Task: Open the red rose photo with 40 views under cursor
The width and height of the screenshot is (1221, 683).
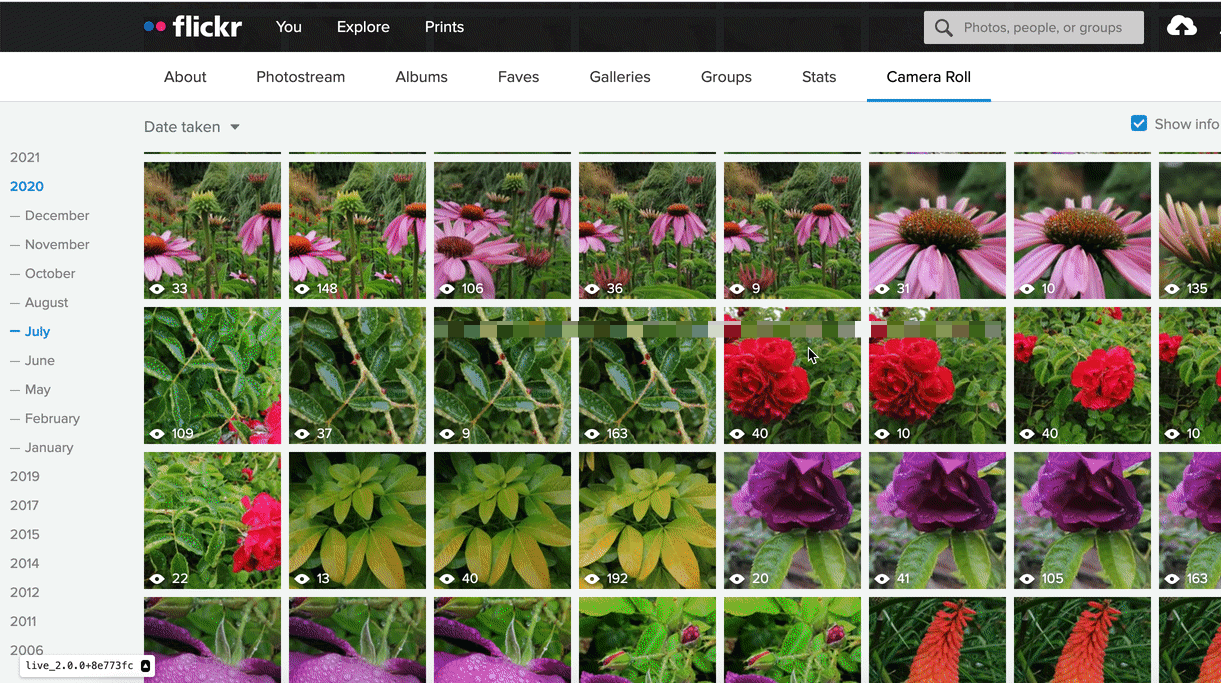Action: (792, 375)
